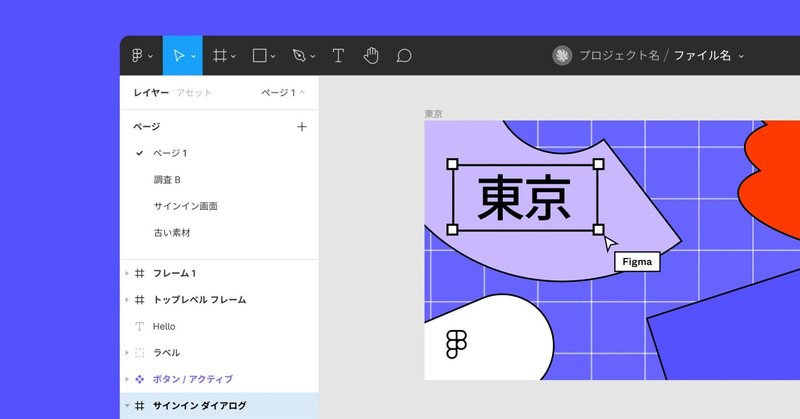This screenshot has width=800, height=419.
Task: Select the Pen tool
Action: tap(299, 56)
